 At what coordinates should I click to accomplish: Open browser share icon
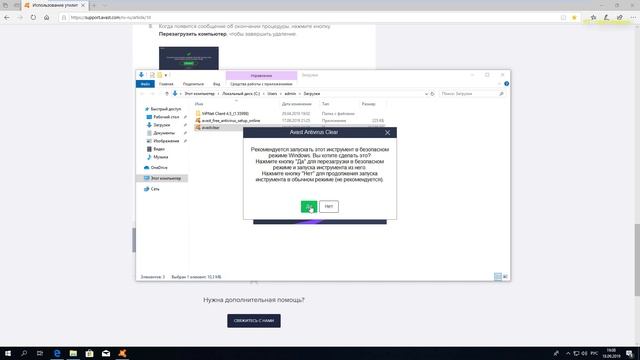pos(620,18)
